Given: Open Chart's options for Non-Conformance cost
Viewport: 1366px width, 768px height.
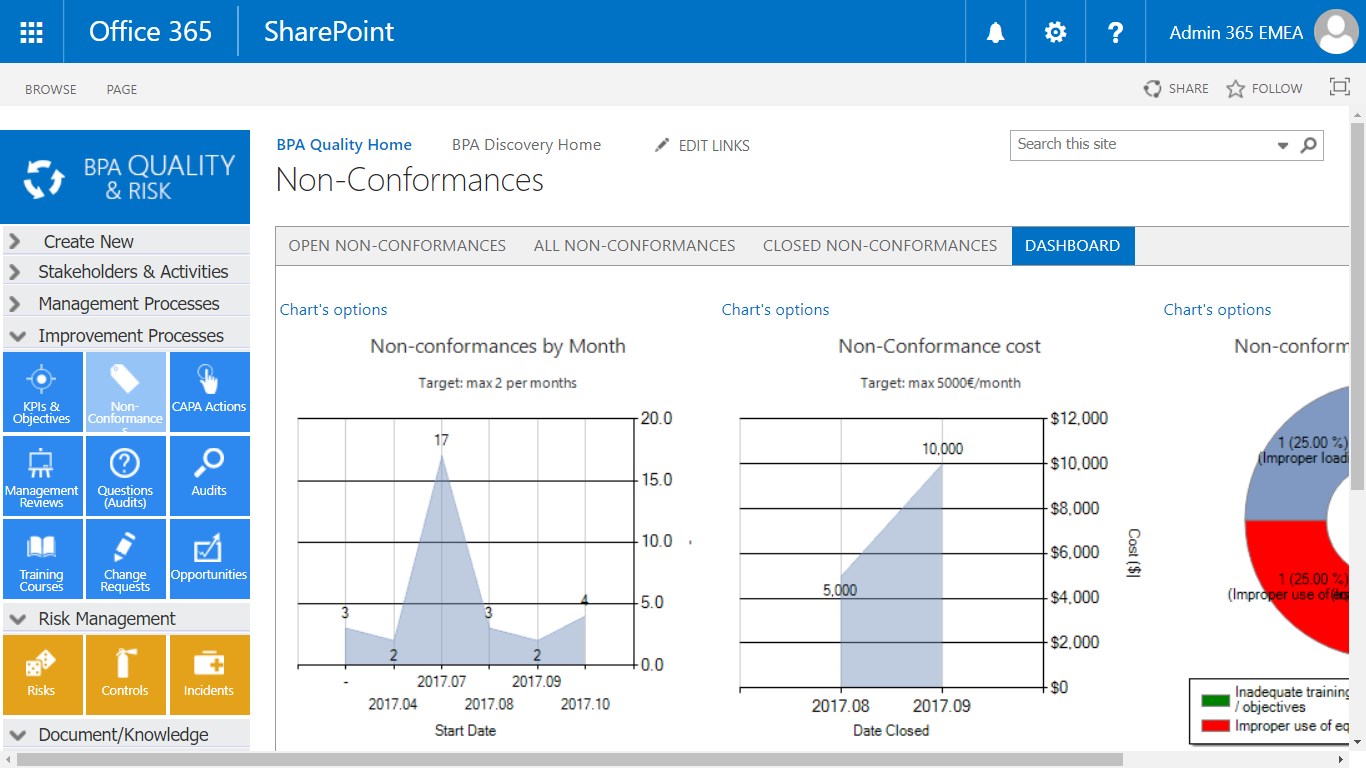Looking at the screenshot, I should point(775,310).
